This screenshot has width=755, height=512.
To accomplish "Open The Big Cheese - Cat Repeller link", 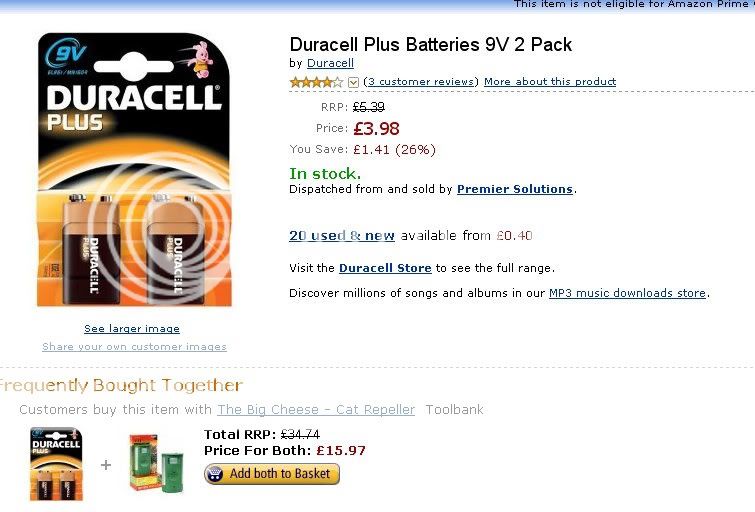I will (x=316, y=409).
